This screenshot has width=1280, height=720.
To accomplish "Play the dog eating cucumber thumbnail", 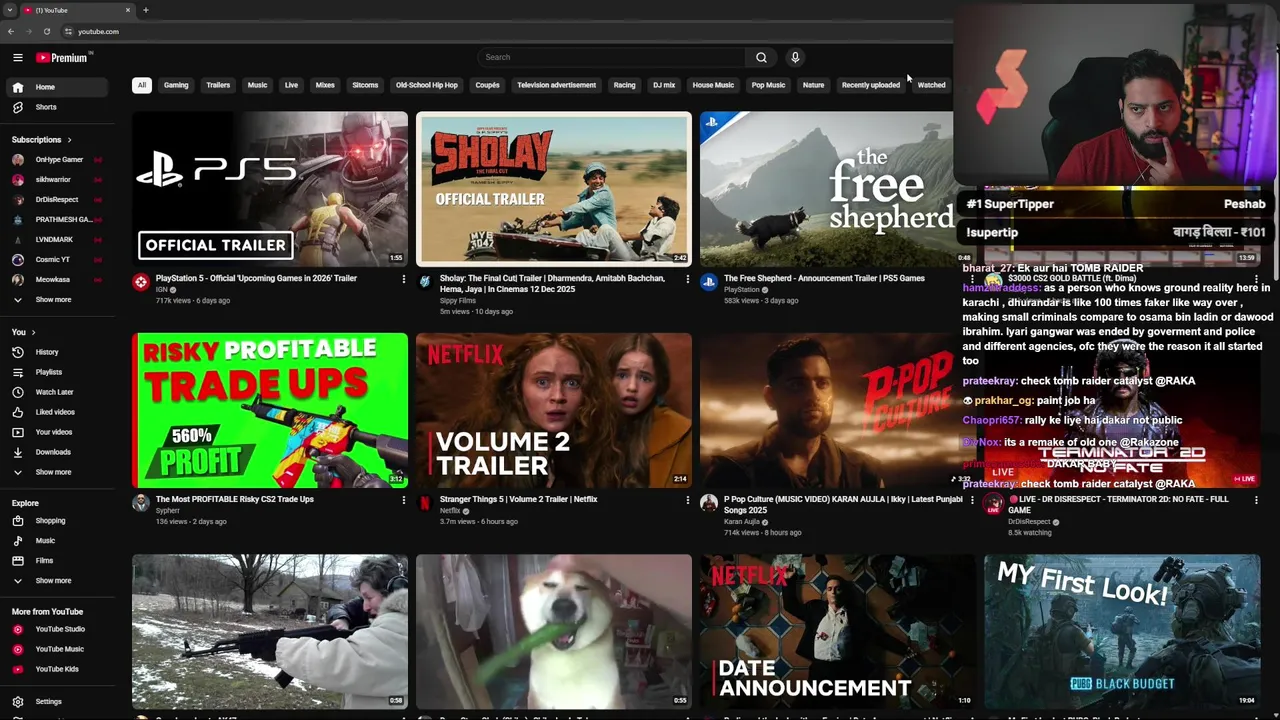I will pyautogui.click(x=554, y=632).
